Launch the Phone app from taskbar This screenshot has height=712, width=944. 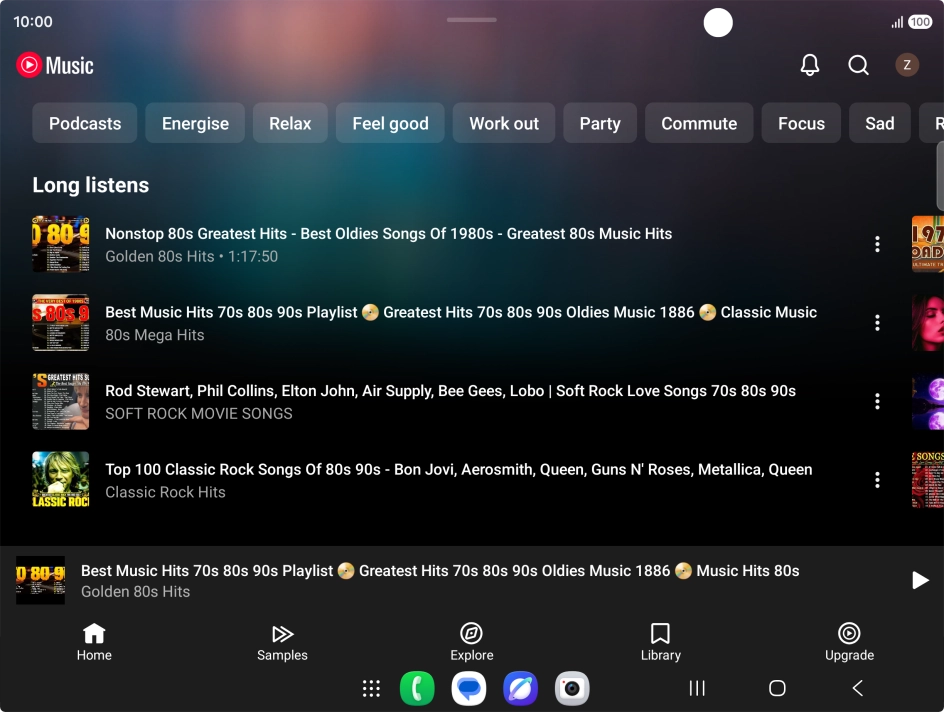[417, 688]
